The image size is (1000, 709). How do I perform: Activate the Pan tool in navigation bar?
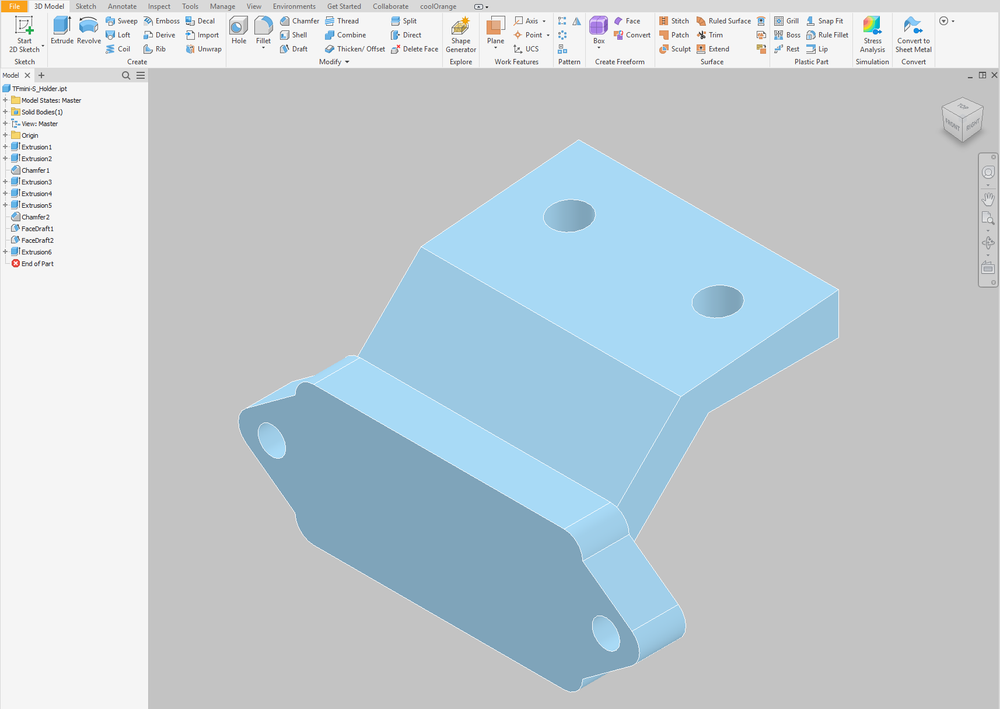(988, 199)
